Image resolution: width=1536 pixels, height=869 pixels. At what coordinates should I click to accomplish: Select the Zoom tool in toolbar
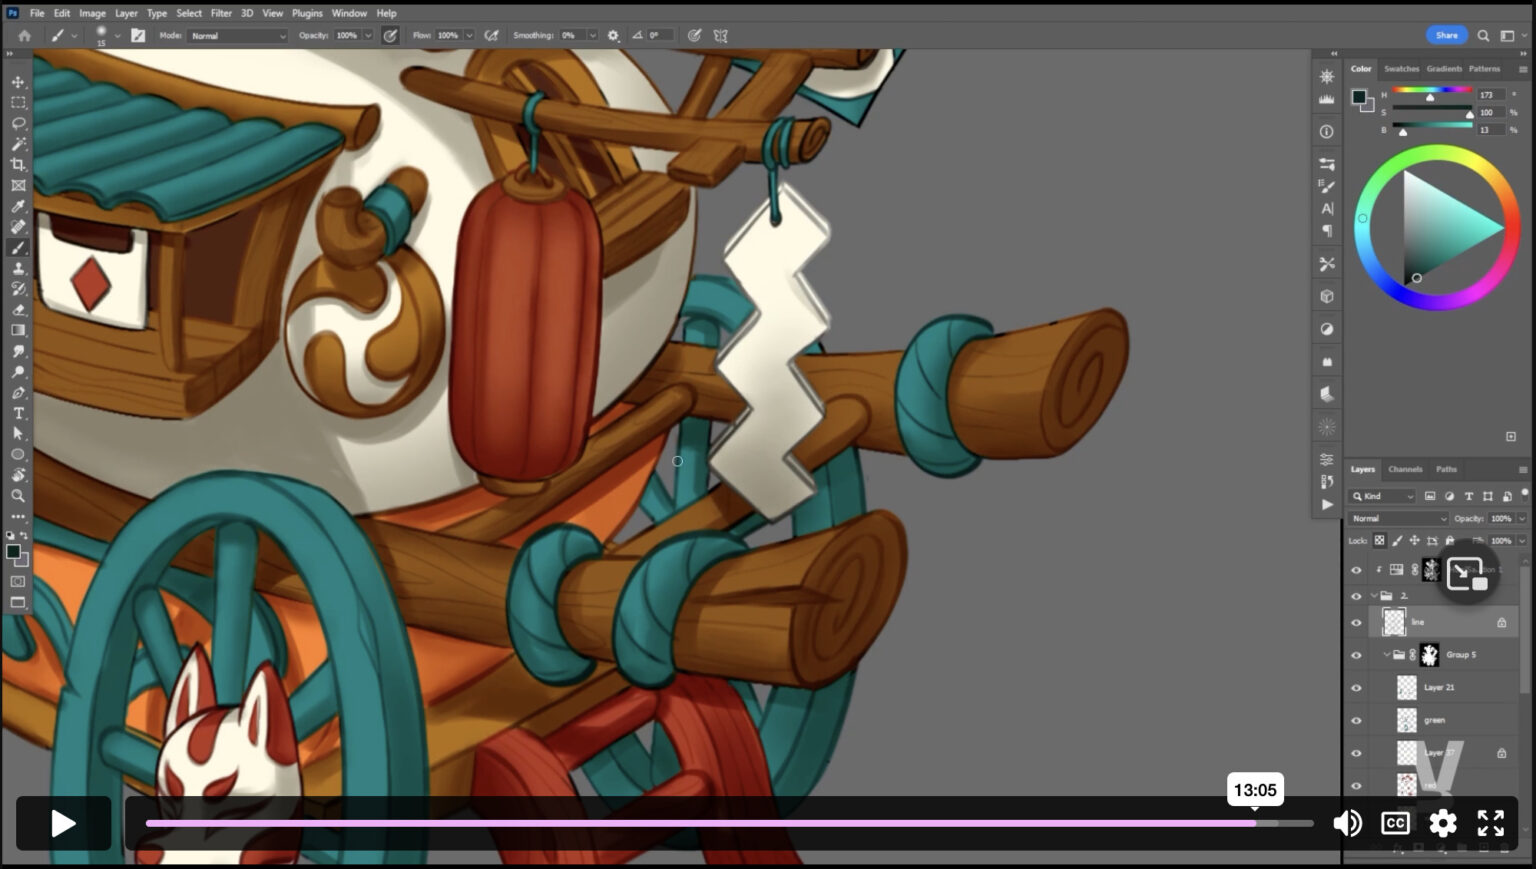(x=18, y=496)
